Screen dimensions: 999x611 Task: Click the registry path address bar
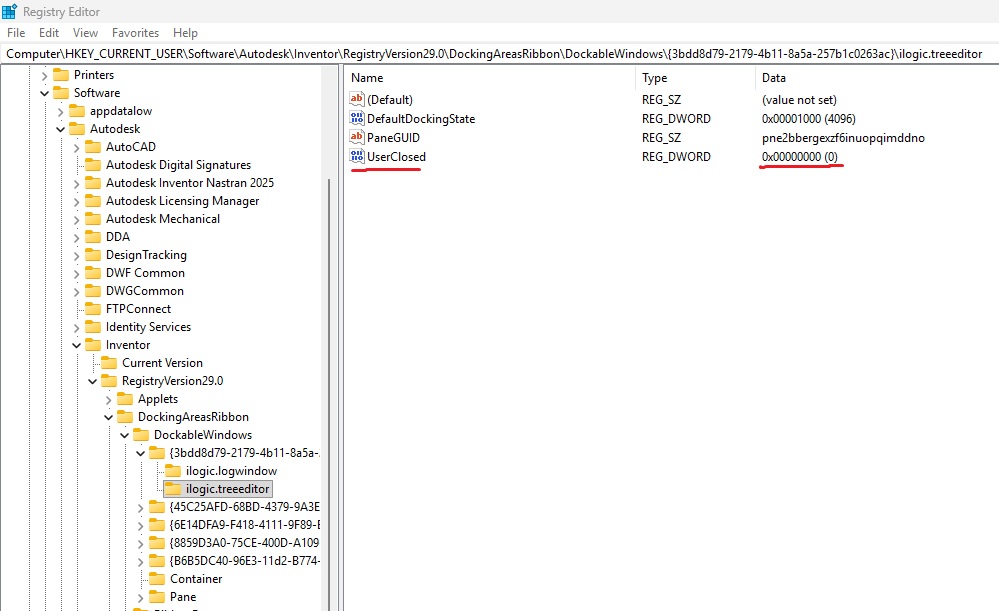pos(500,54)
